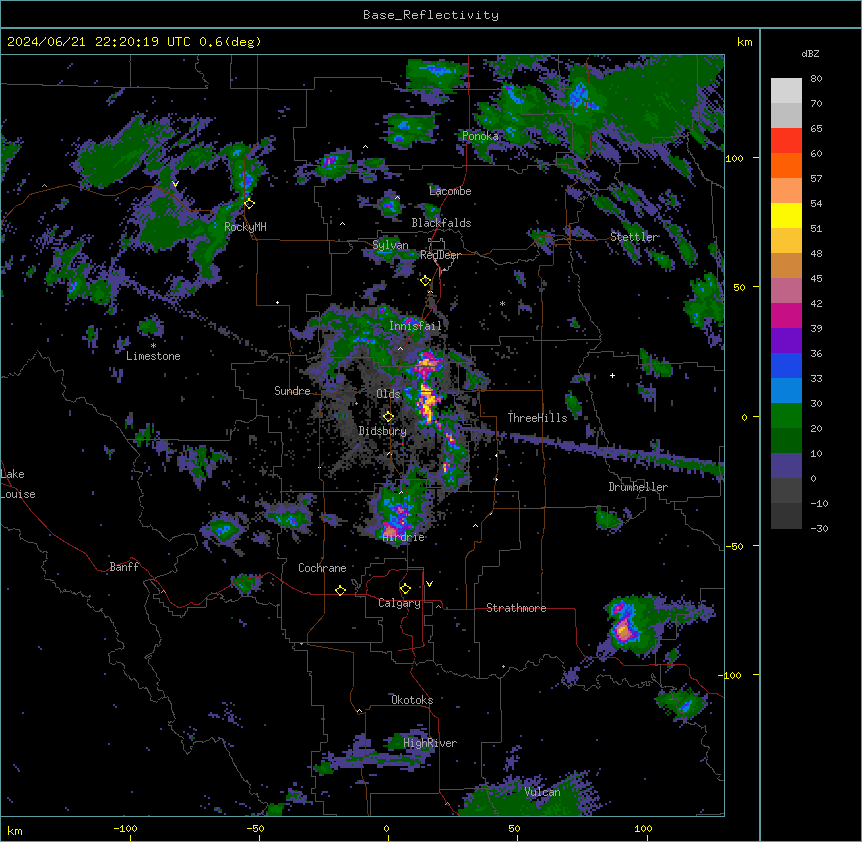The height and width of the screenshot is (842, 862).
Task: Select the Innisfail city label
Action: (x=415, y=326)
